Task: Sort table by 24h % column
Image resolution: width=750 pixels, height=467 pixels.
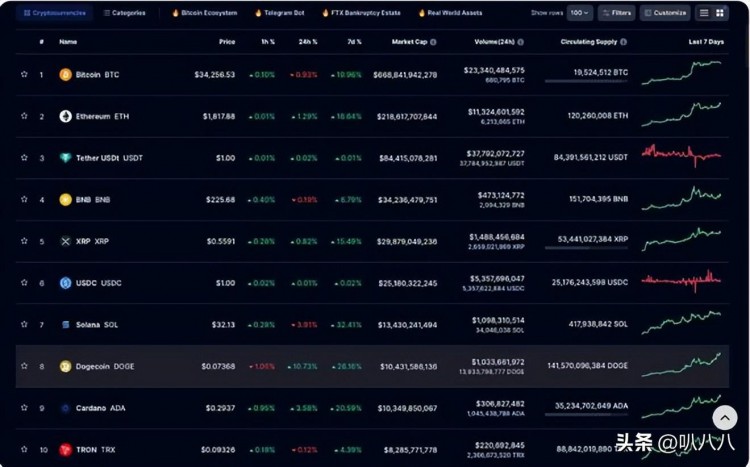Action: point(308,42)
